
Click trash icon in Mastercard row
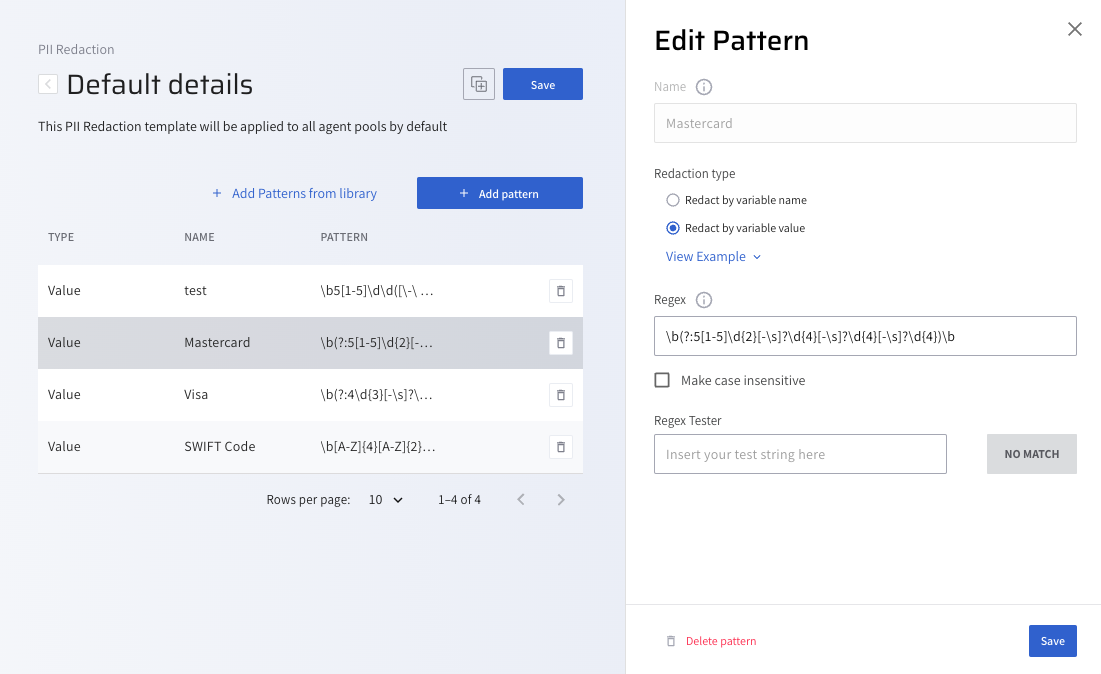560,343
